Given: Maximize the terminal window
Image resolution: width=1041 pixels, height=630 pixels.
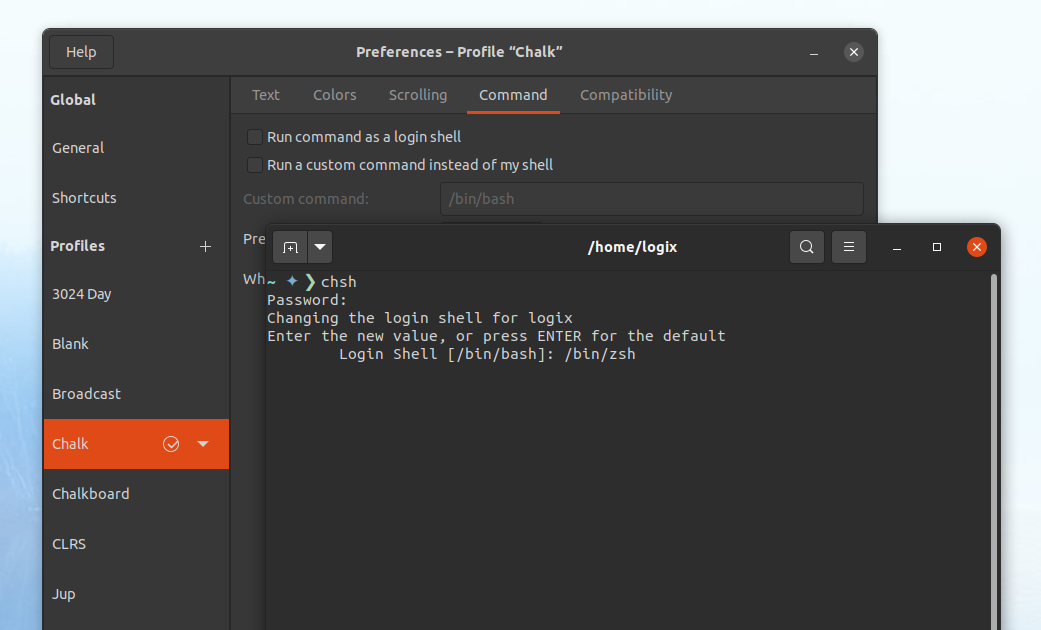Looking at the screenshot, I should pos(937,247).
